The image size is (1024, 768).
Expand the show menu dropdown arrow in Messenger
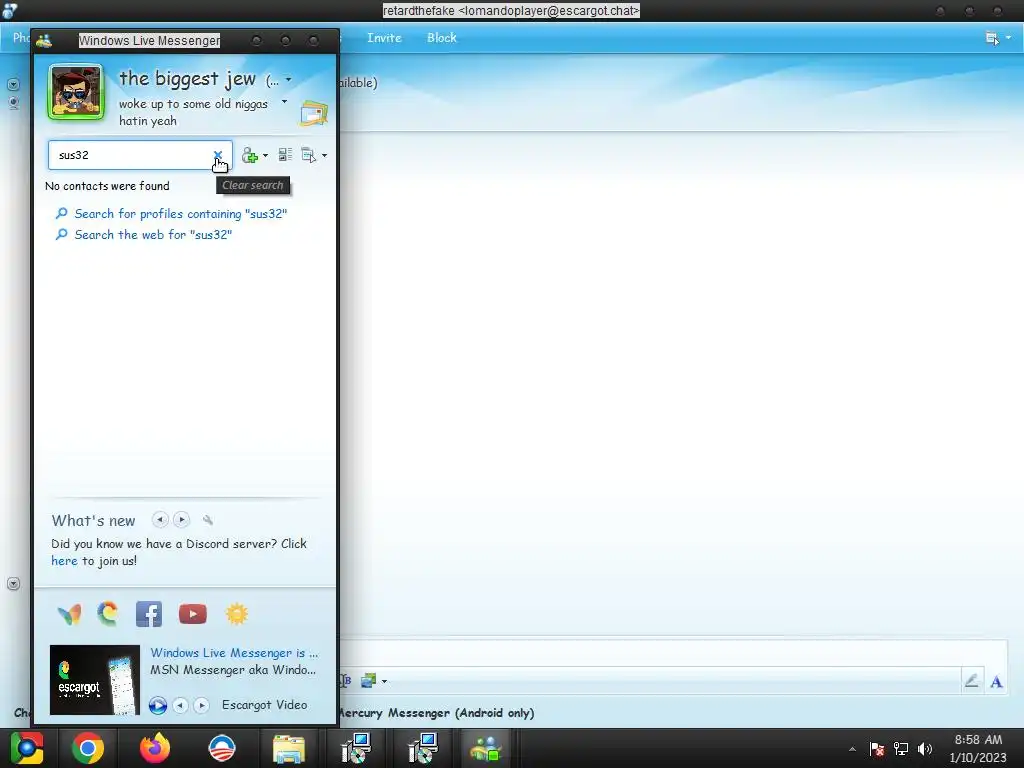coord(325,156)
